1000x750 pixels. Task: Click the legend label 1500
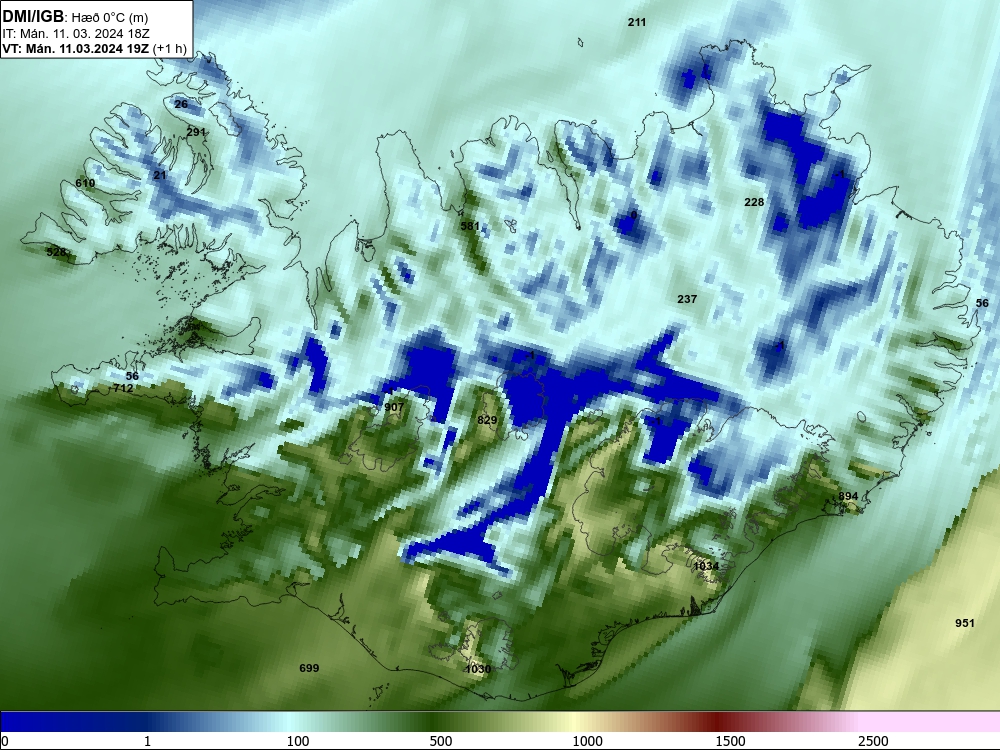pyautogui.click(x=730, y=742)
